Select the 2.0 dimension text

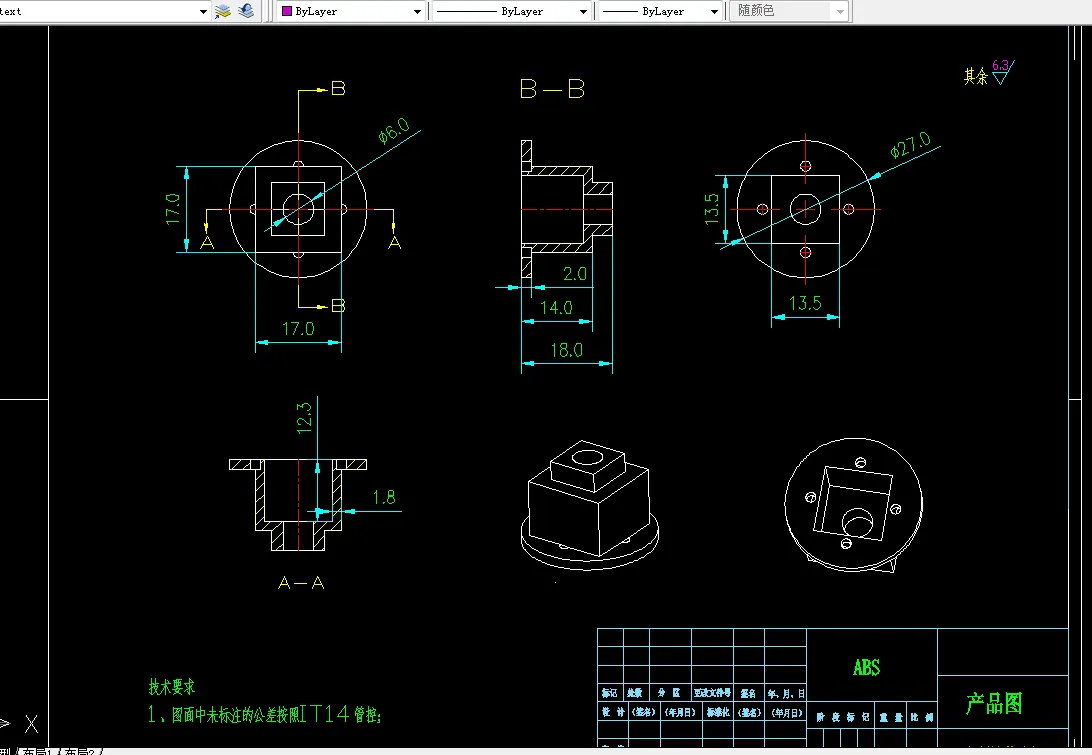(x=575, y=274)
